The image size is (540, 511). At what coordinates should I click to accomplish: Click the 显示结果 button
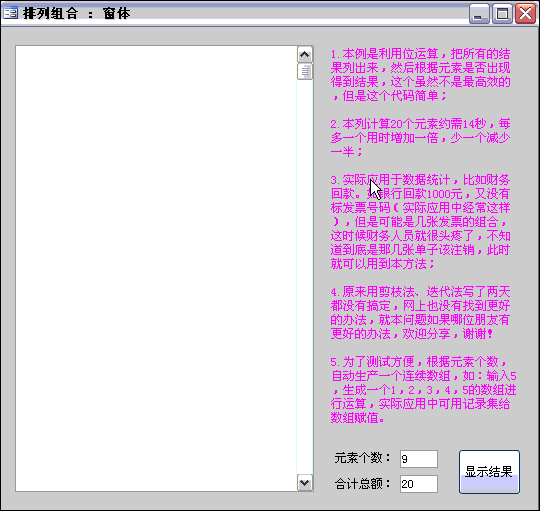pyautogui.click(x=489, y=472)
